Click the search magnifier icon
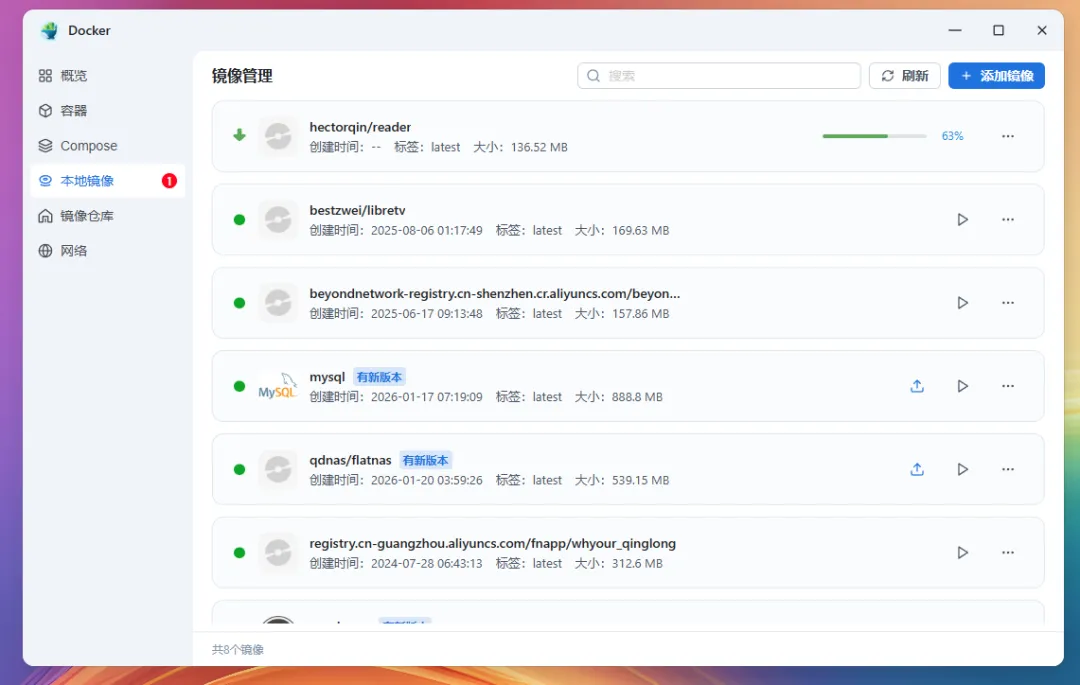The height and width of the screenshot is (685, 1080). 593,76
